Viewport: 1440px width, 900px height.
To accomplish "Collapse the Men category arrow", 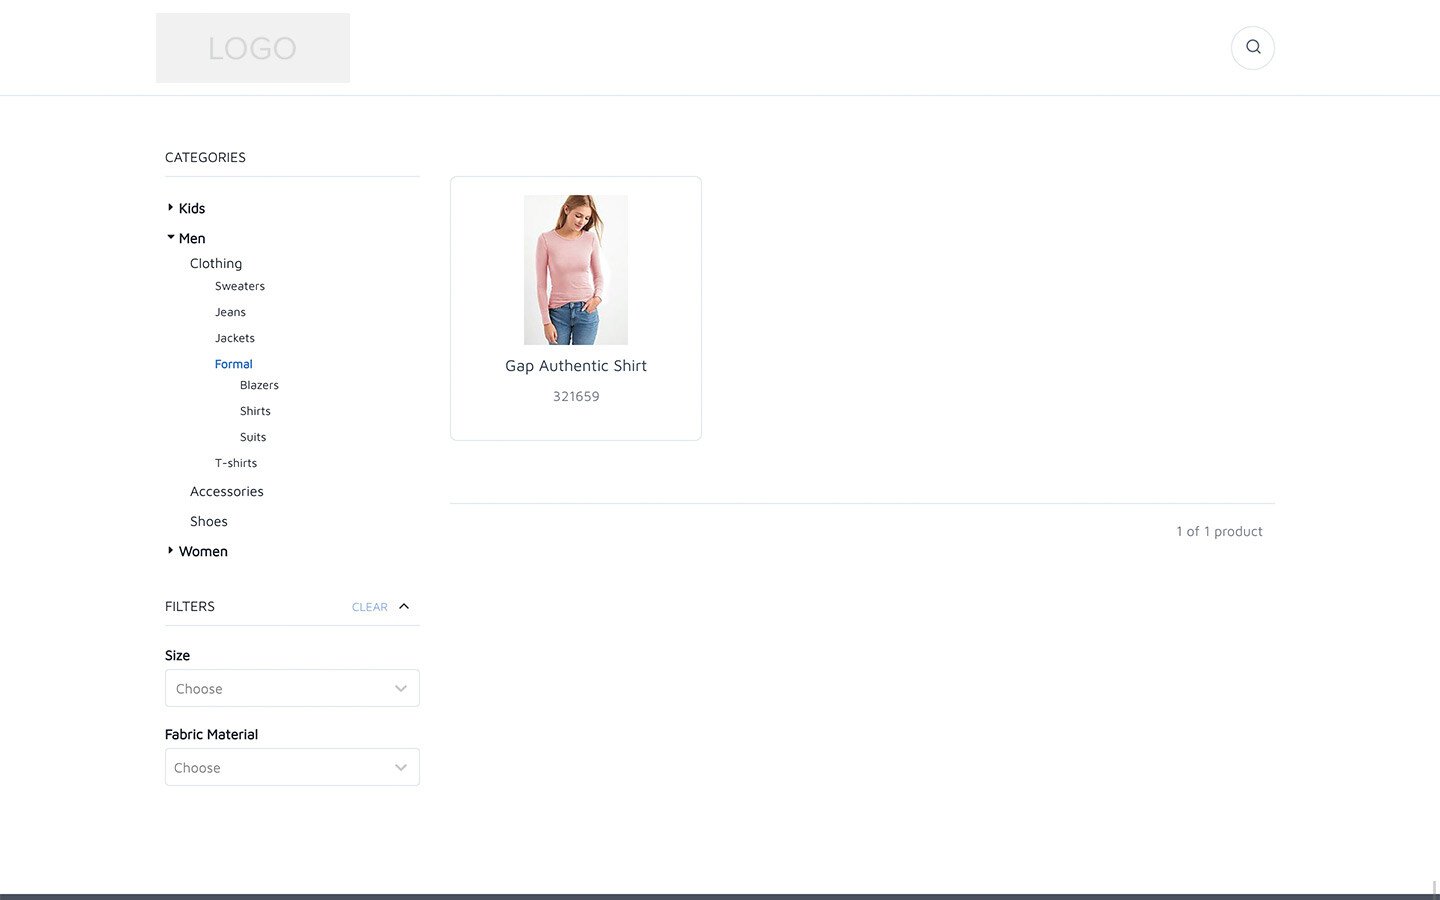I will (x=170, y=238).
